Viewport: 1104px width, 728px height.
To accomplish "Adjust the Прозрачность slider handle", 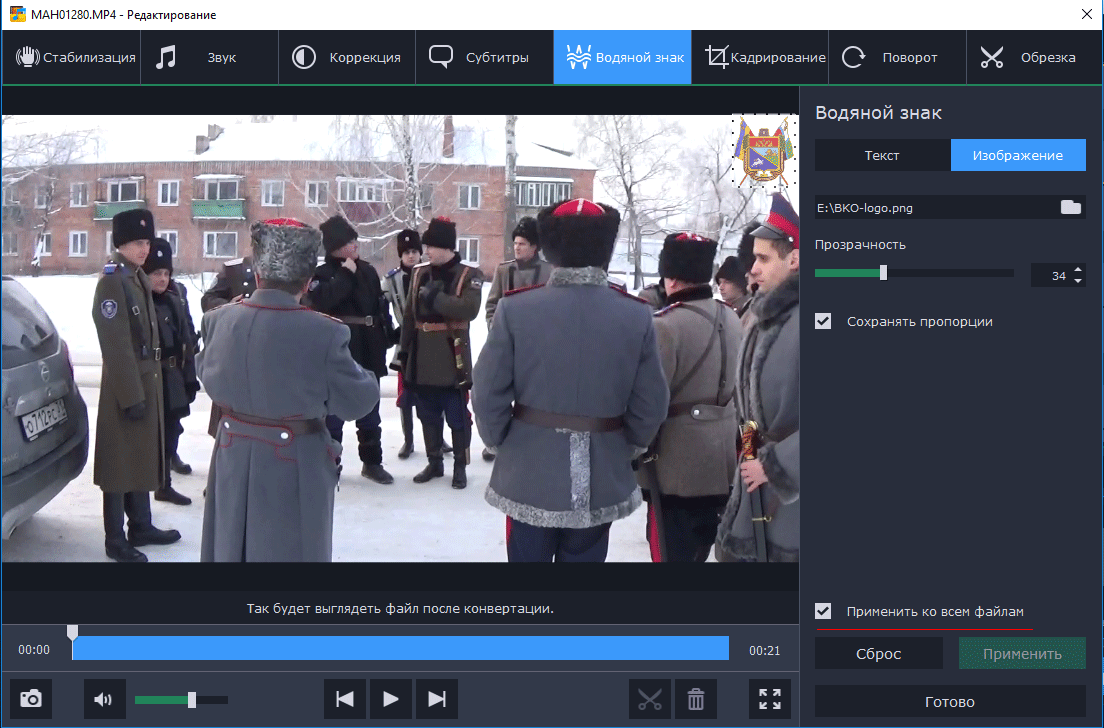I will point(883,273).
